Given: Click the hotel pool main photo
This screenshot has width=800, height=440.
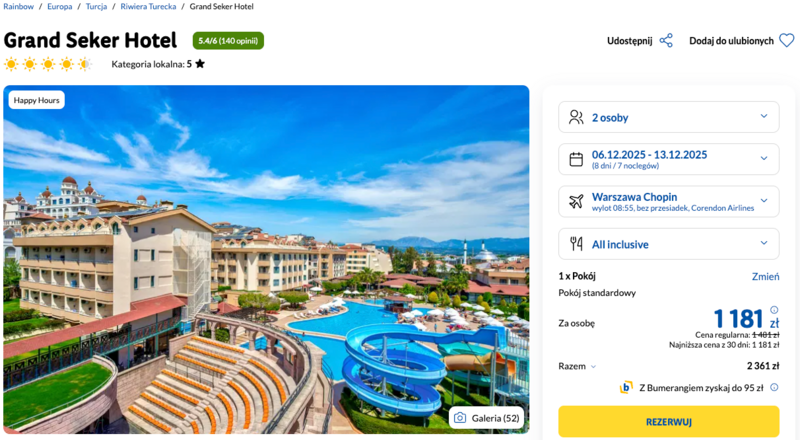Looking at the screenshot, I should click(x=266, y=259).
